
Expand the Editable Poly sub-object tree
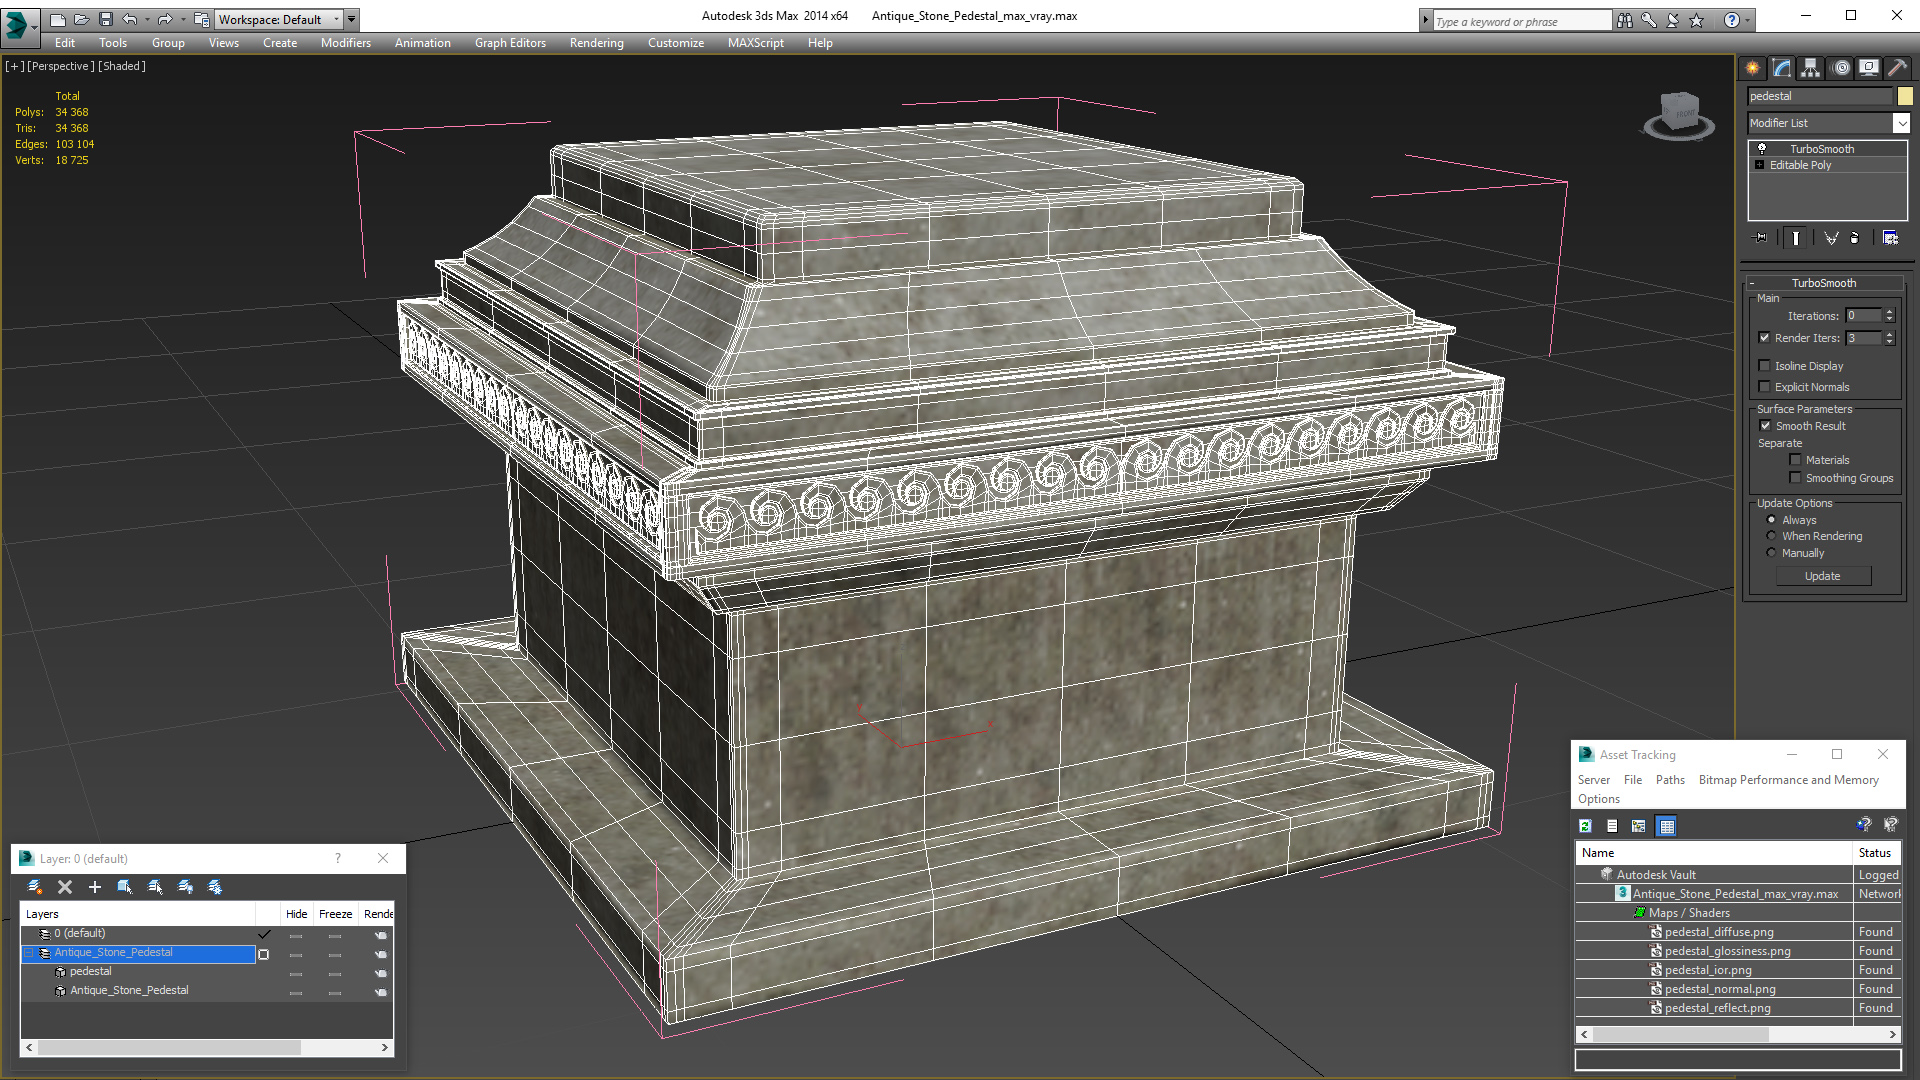[1759, 165]
